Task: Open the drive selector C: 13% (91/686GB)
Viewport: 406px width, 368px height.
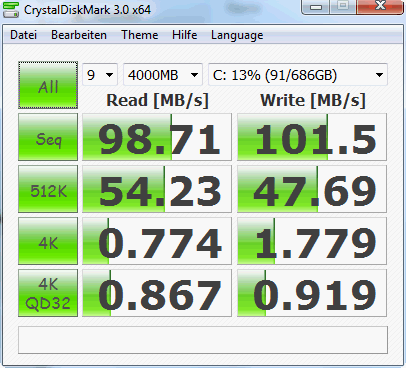Action: point(298,75)
